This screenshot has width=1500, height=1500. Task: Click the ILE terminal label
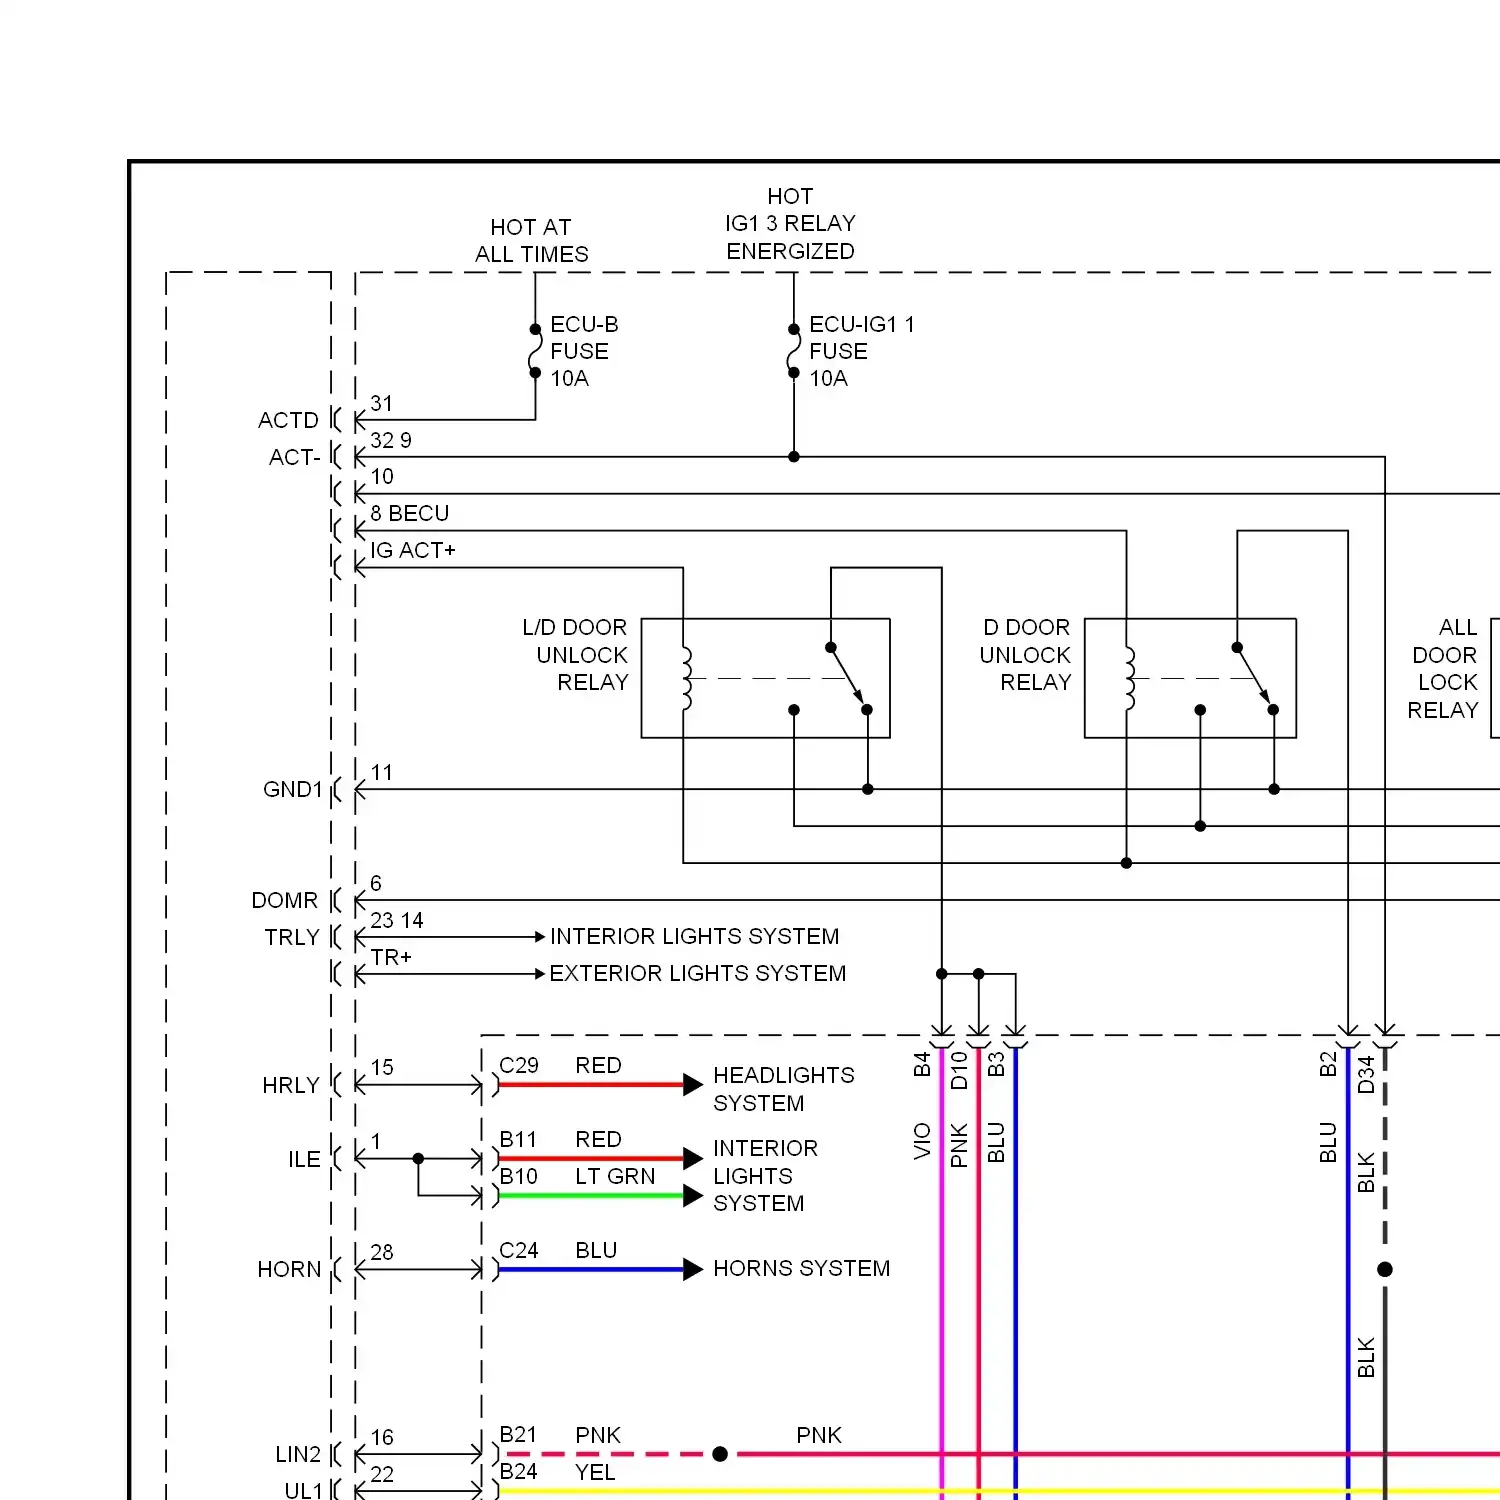pyautogui.click(x=305, y=1159)
